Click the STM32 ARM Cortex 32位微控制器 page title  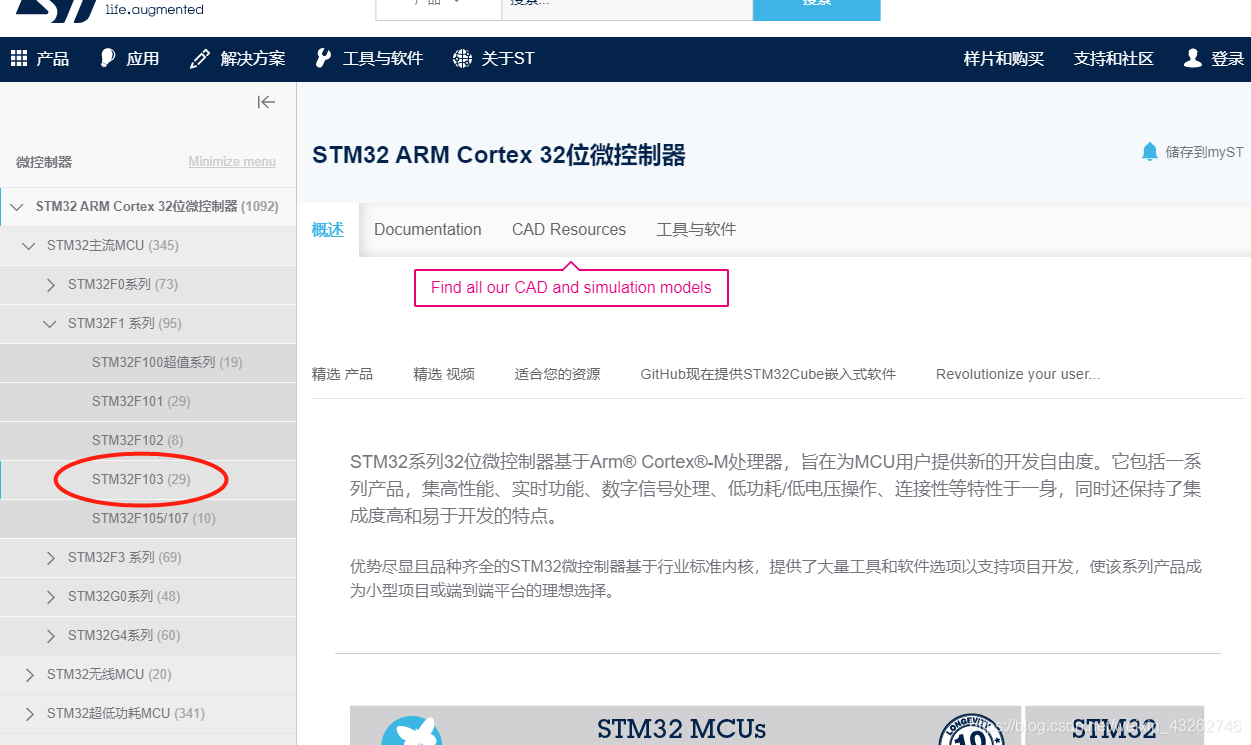pyautogui.click(x=499, y=155)
